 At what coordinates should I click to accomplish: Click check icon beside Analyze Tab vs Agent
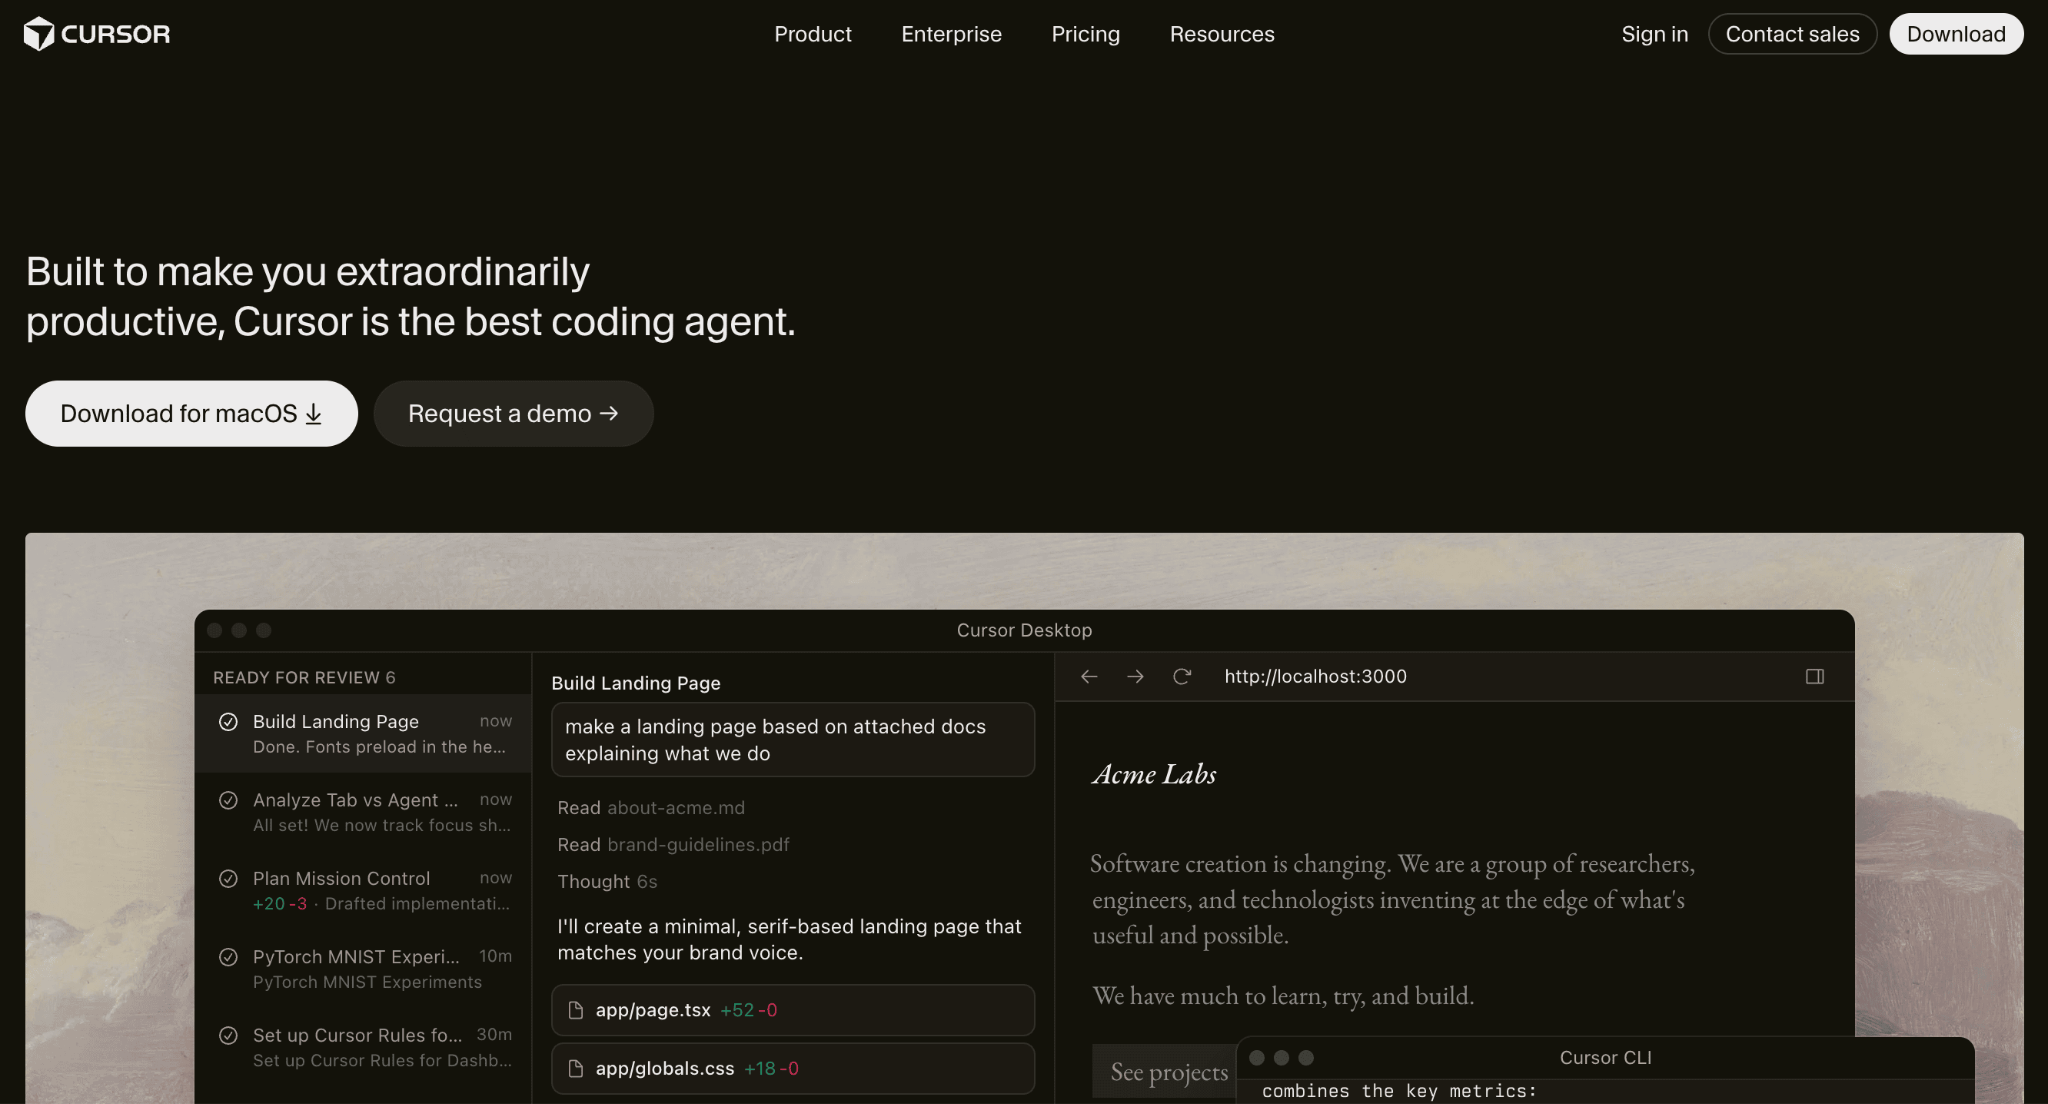tap(228, 800)
